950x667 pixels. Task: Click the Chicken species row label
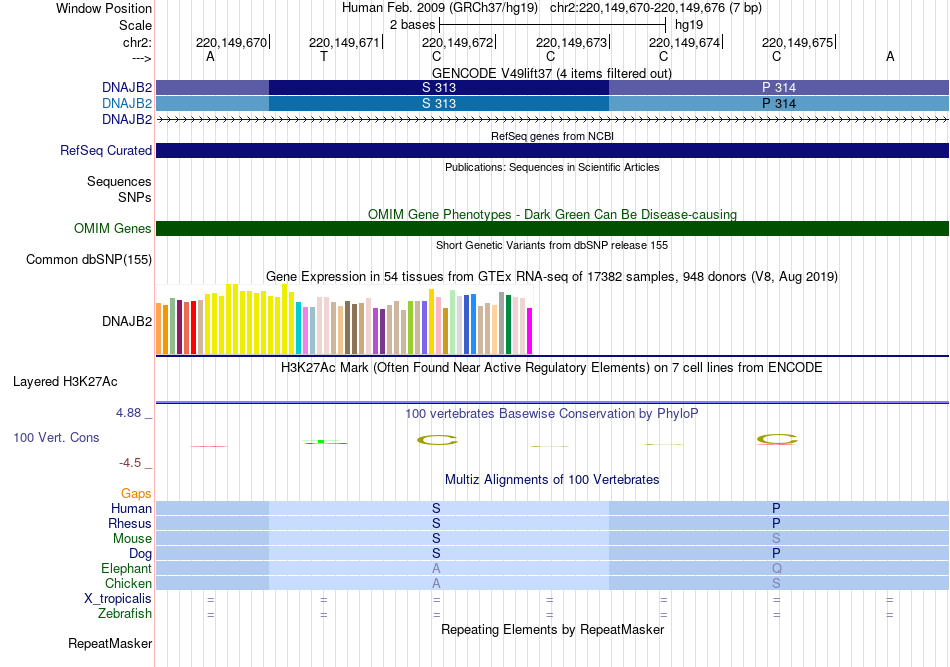pos(128,583)
